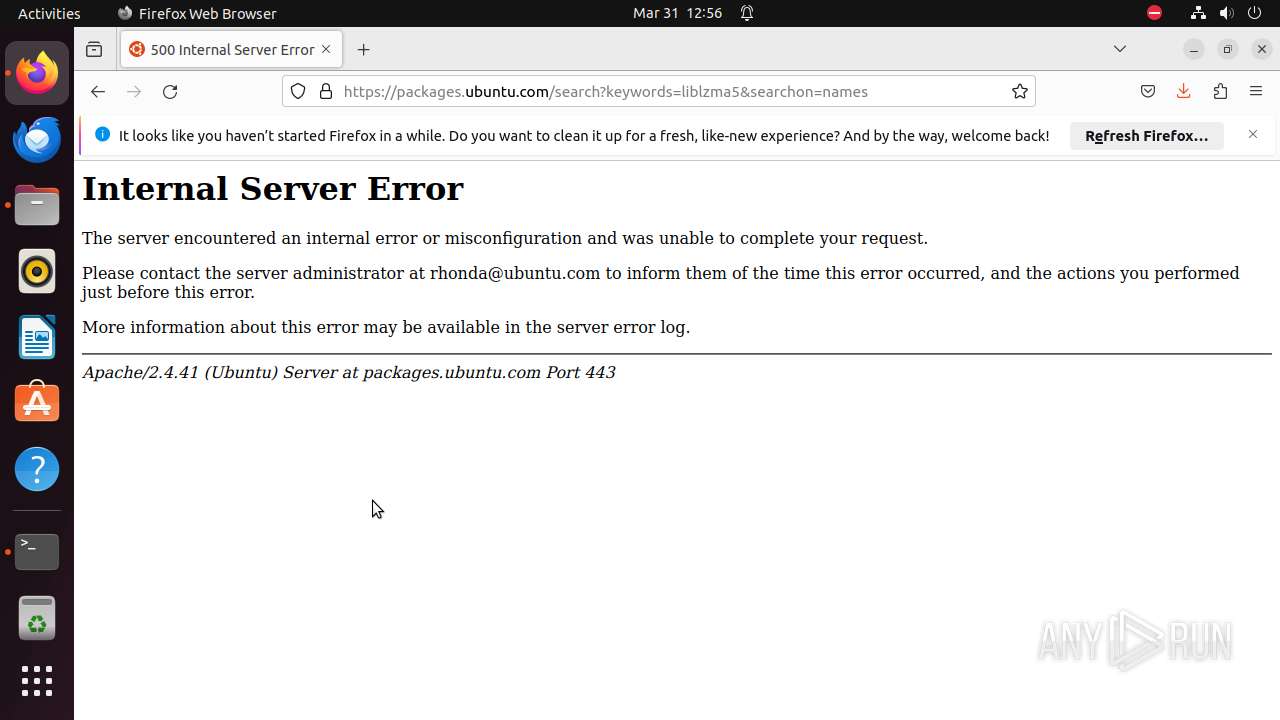The image size is (1280, 720).
Task: Open a new tab with plus button
Action: 364,49
